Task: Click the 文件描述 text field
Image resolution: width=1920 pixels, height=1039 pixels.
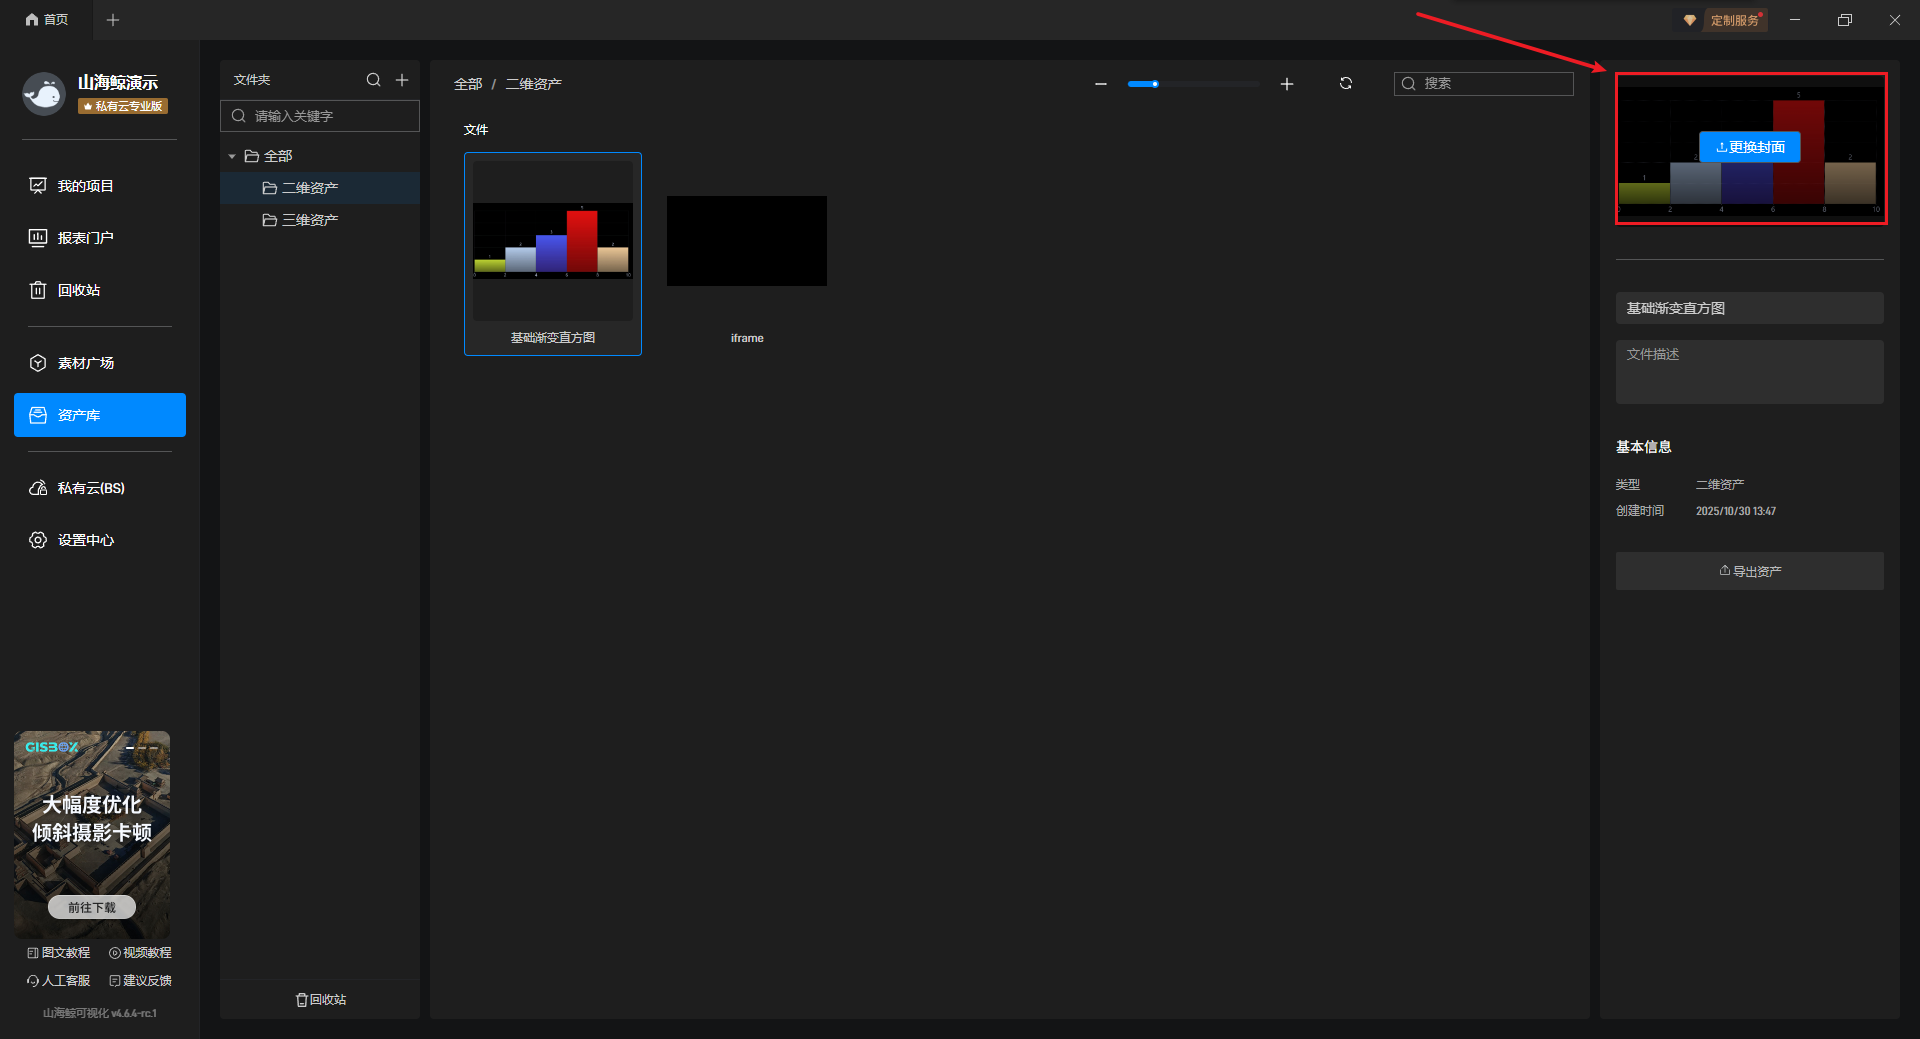Action: click(x=1749, y=372)
